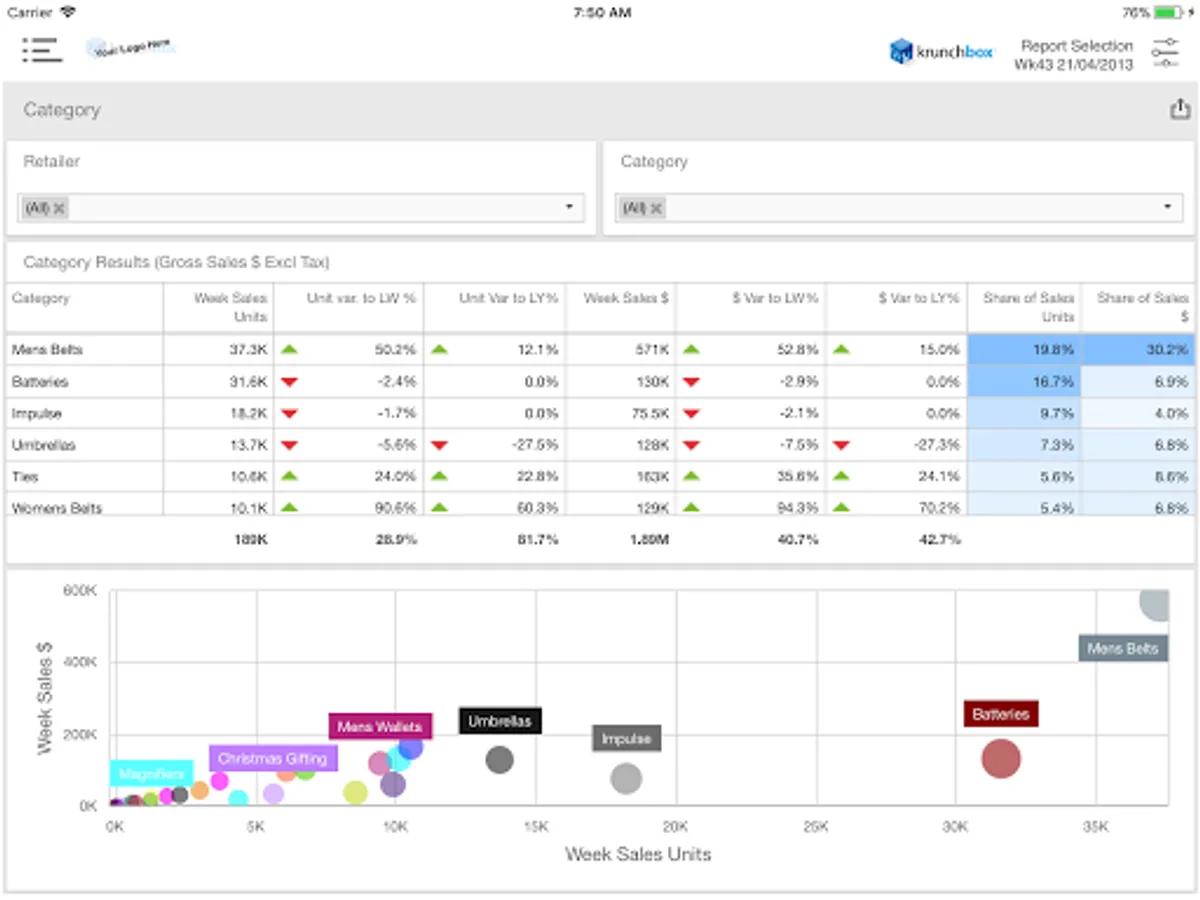Click green up arrow beside 52.8%
The width and height of the screenshot is (1200, 900).
coord(690,350)
